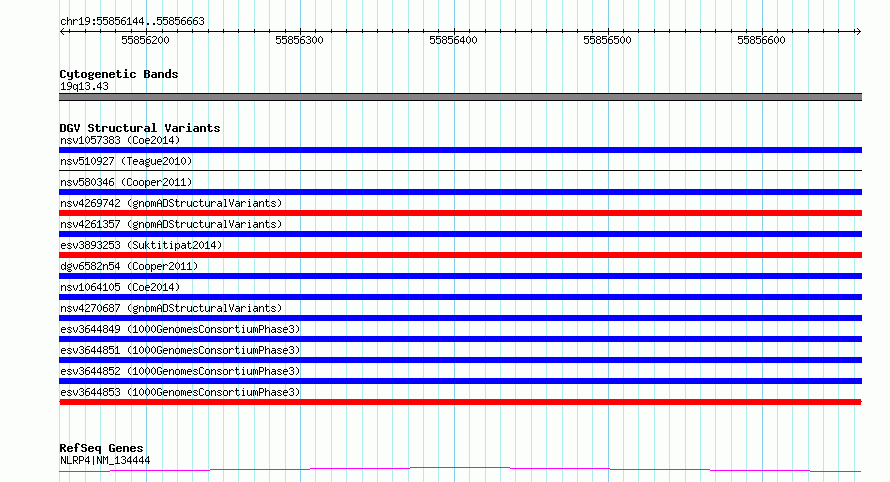Screen dimensions: 890x482
Task: Click the 55856500 ruler tick label
Action: point(607,40)
